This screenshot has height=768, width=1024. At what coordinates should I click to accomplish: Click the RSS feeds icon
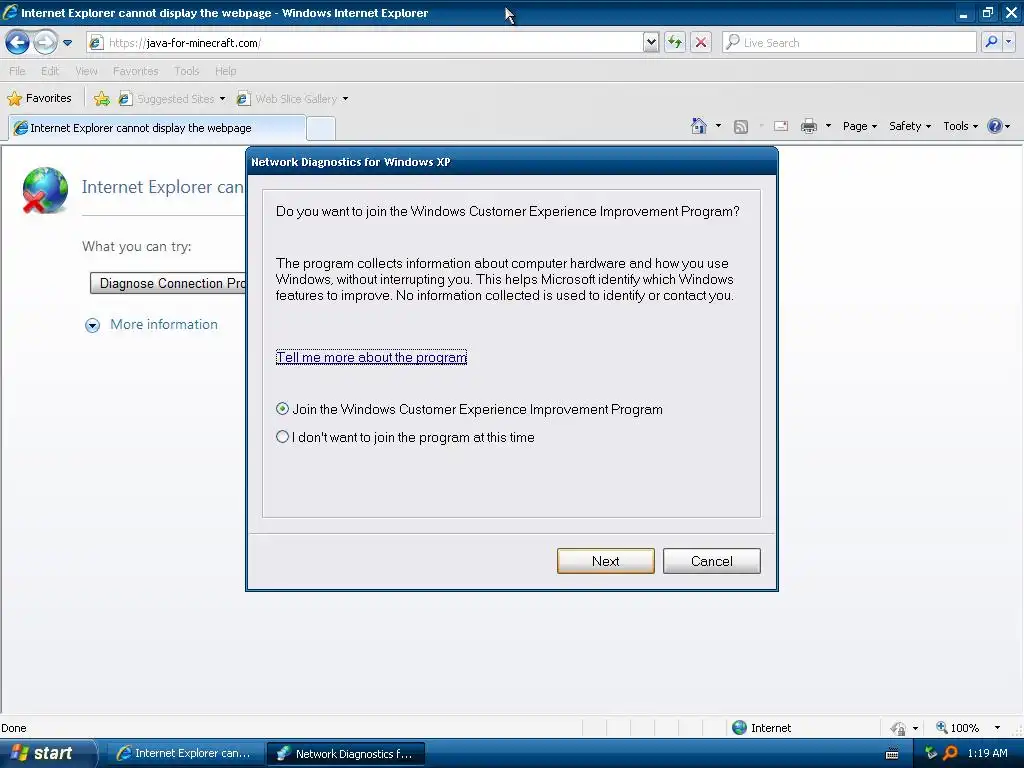pyautogui.click(x=741, y=127)
